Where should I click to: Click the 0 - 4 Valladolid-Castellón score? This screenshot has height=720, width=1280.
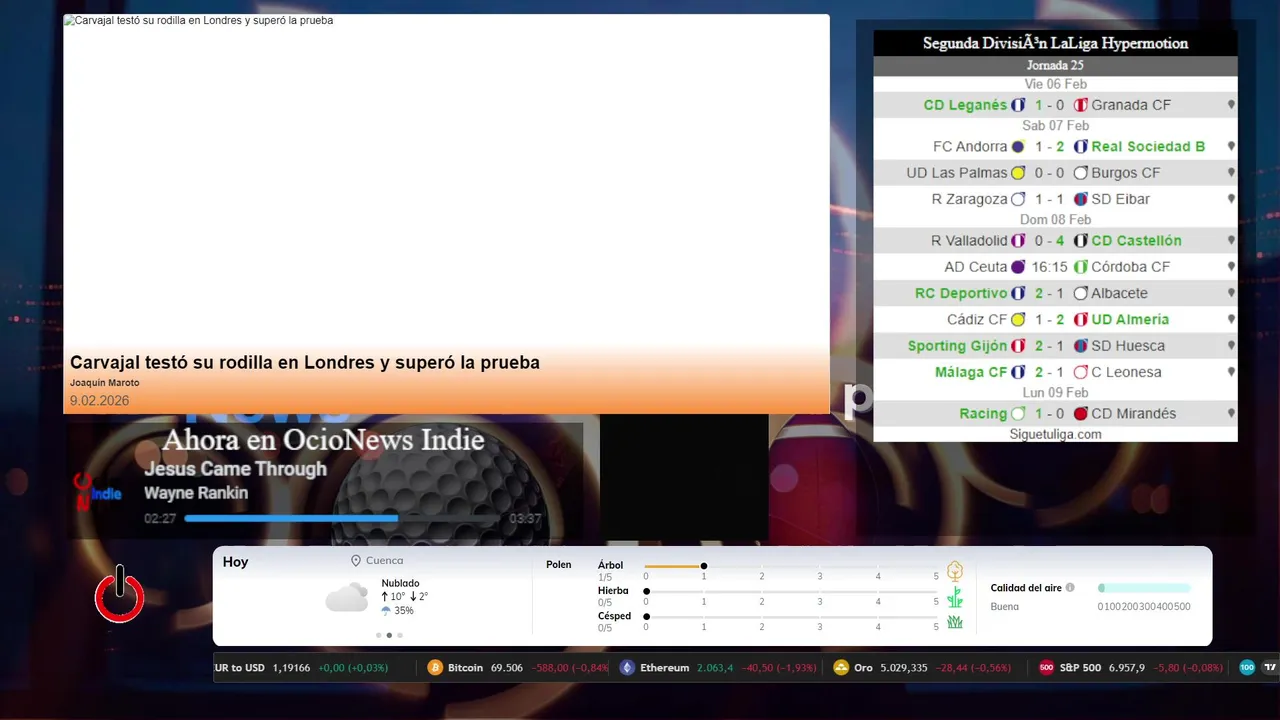click(x=1049, y=241)
